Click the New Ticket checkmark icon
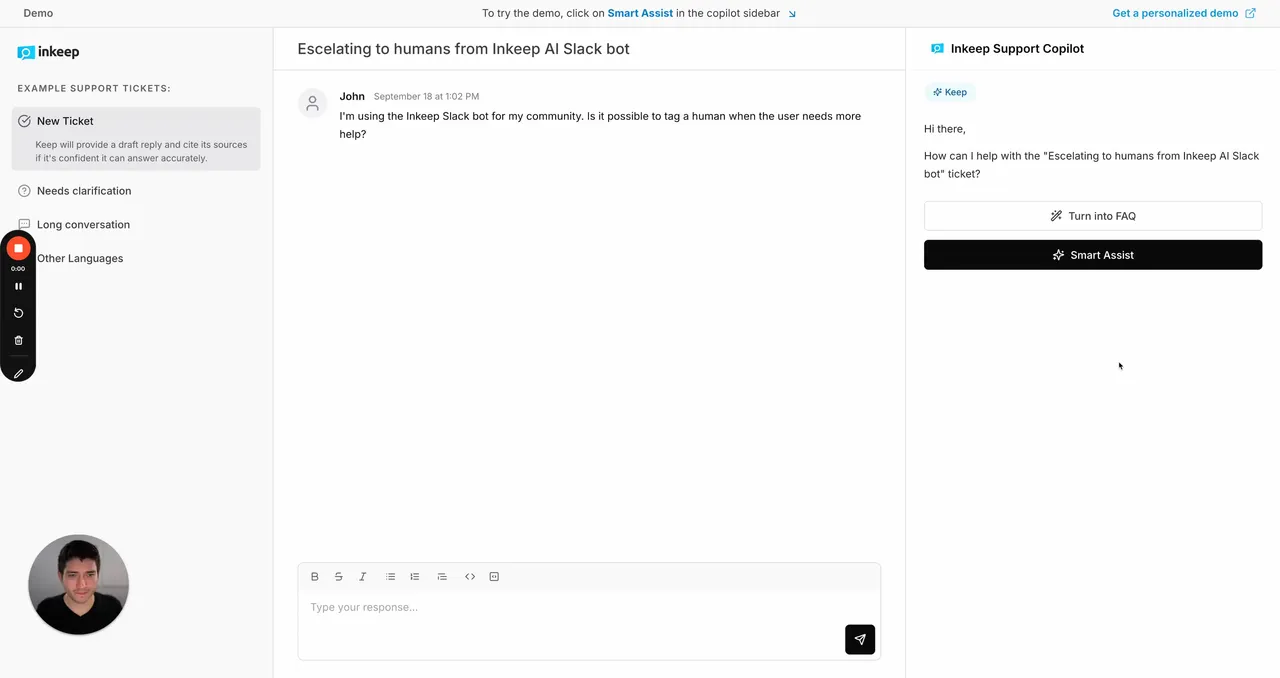Screen dimensions: 1280x678 tap(24, 121)
